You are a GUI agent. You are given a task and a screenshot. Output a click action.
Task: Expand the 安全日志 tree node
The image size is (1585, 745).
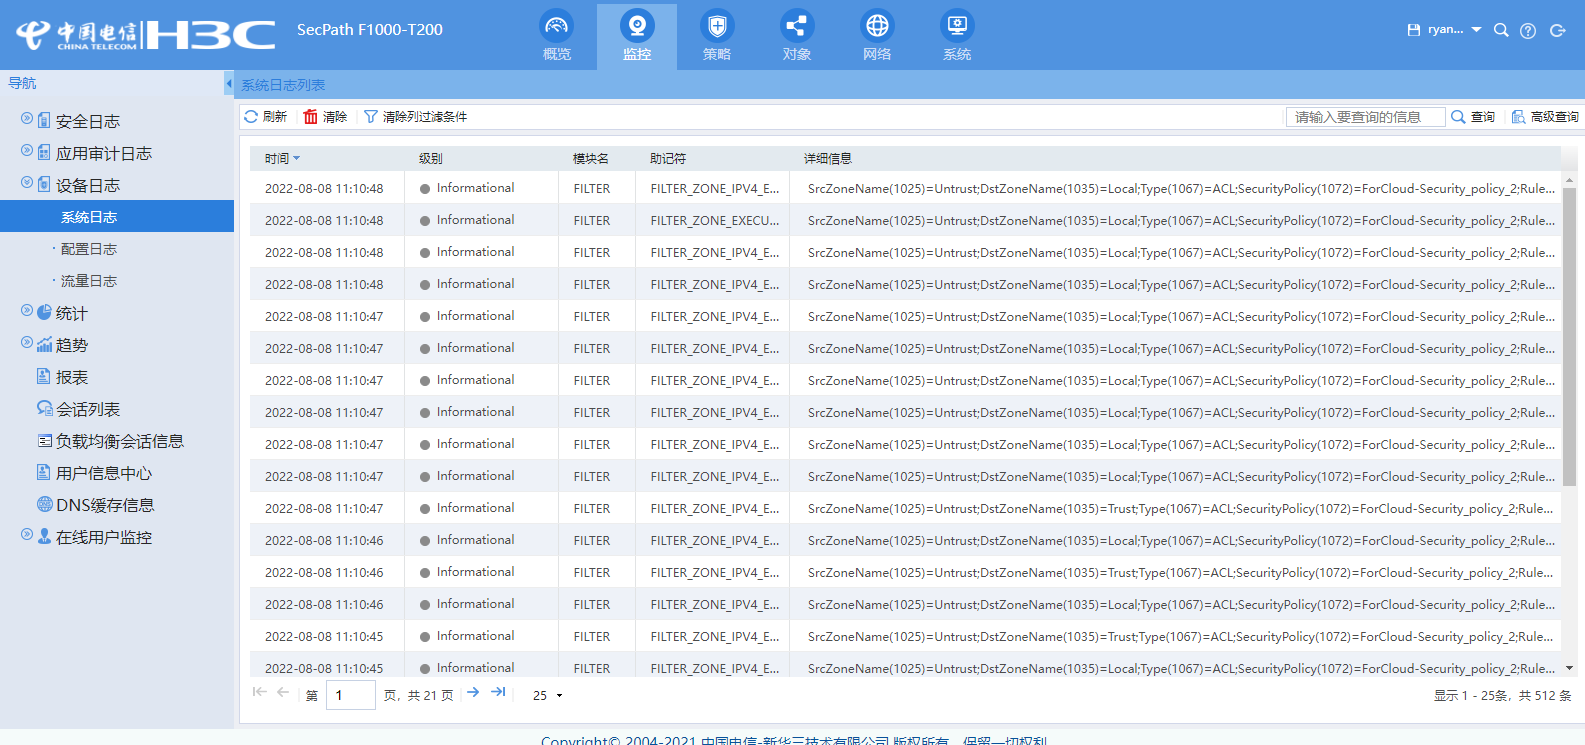point(27,119)
